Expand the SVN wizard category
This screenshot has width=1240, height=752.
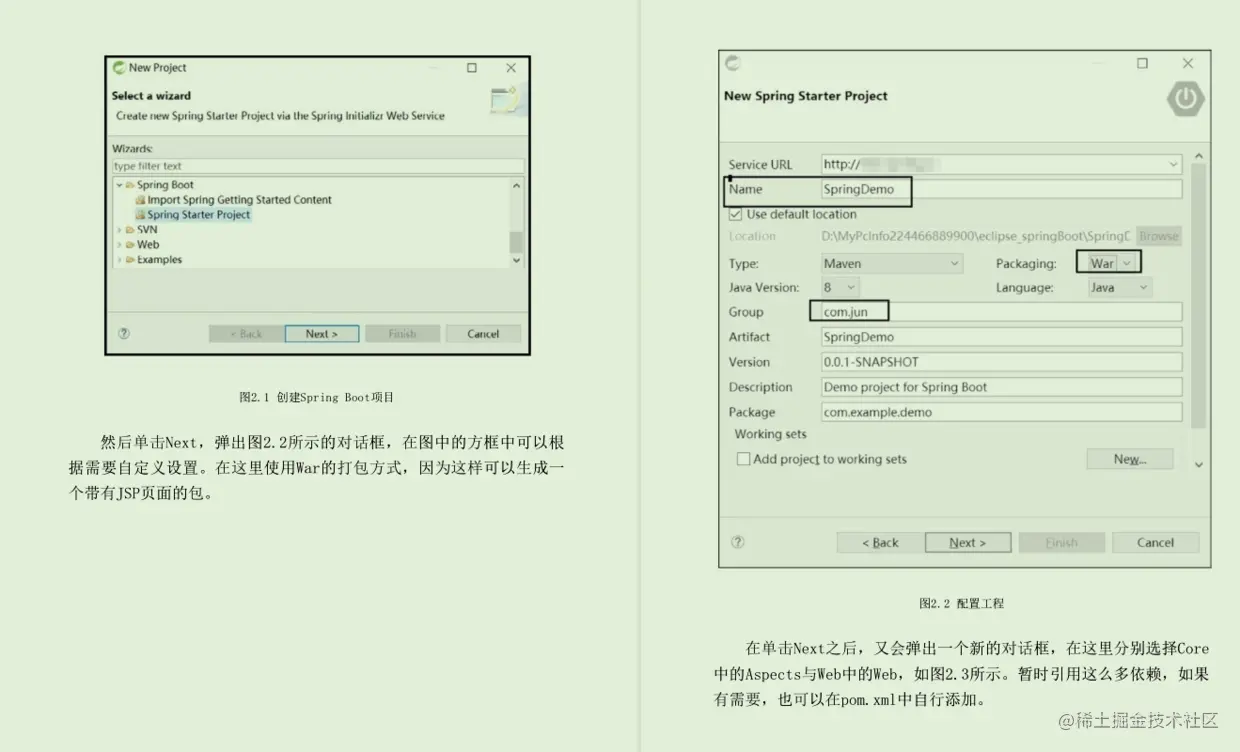[119, 230]
